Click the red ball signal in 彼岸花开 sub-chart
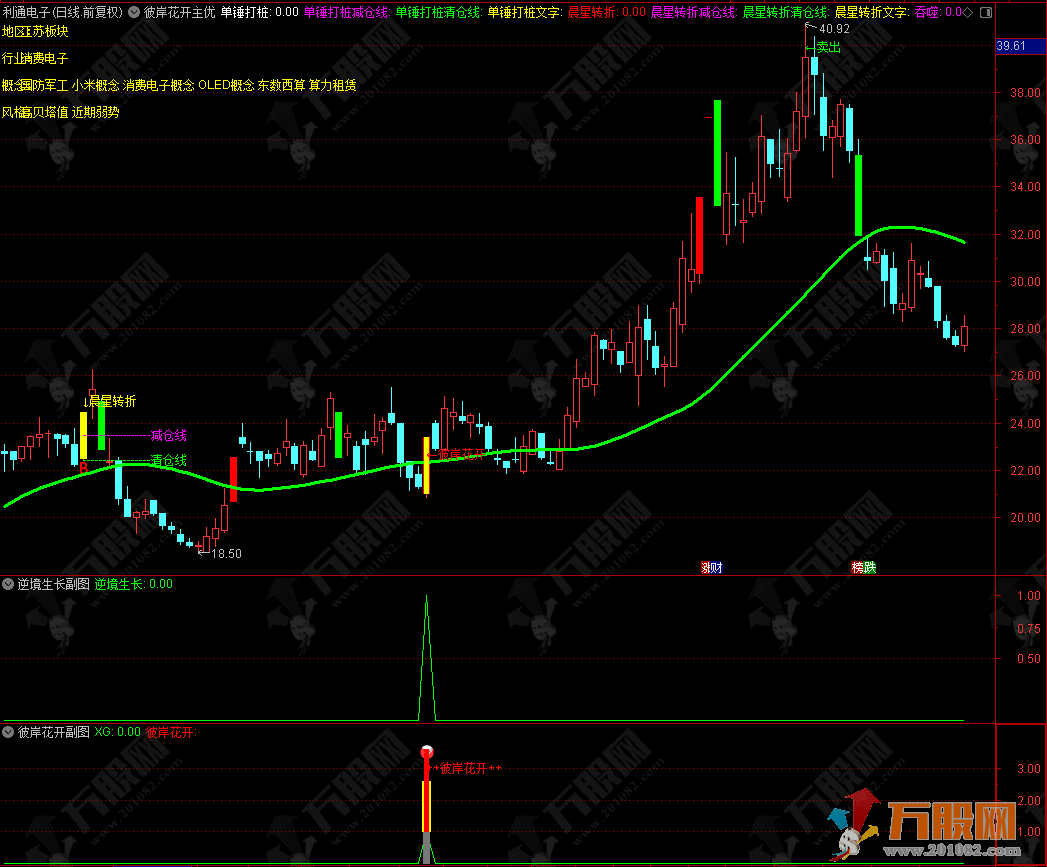Viewport: 1047px width, 867px height. tap(427, 751)
